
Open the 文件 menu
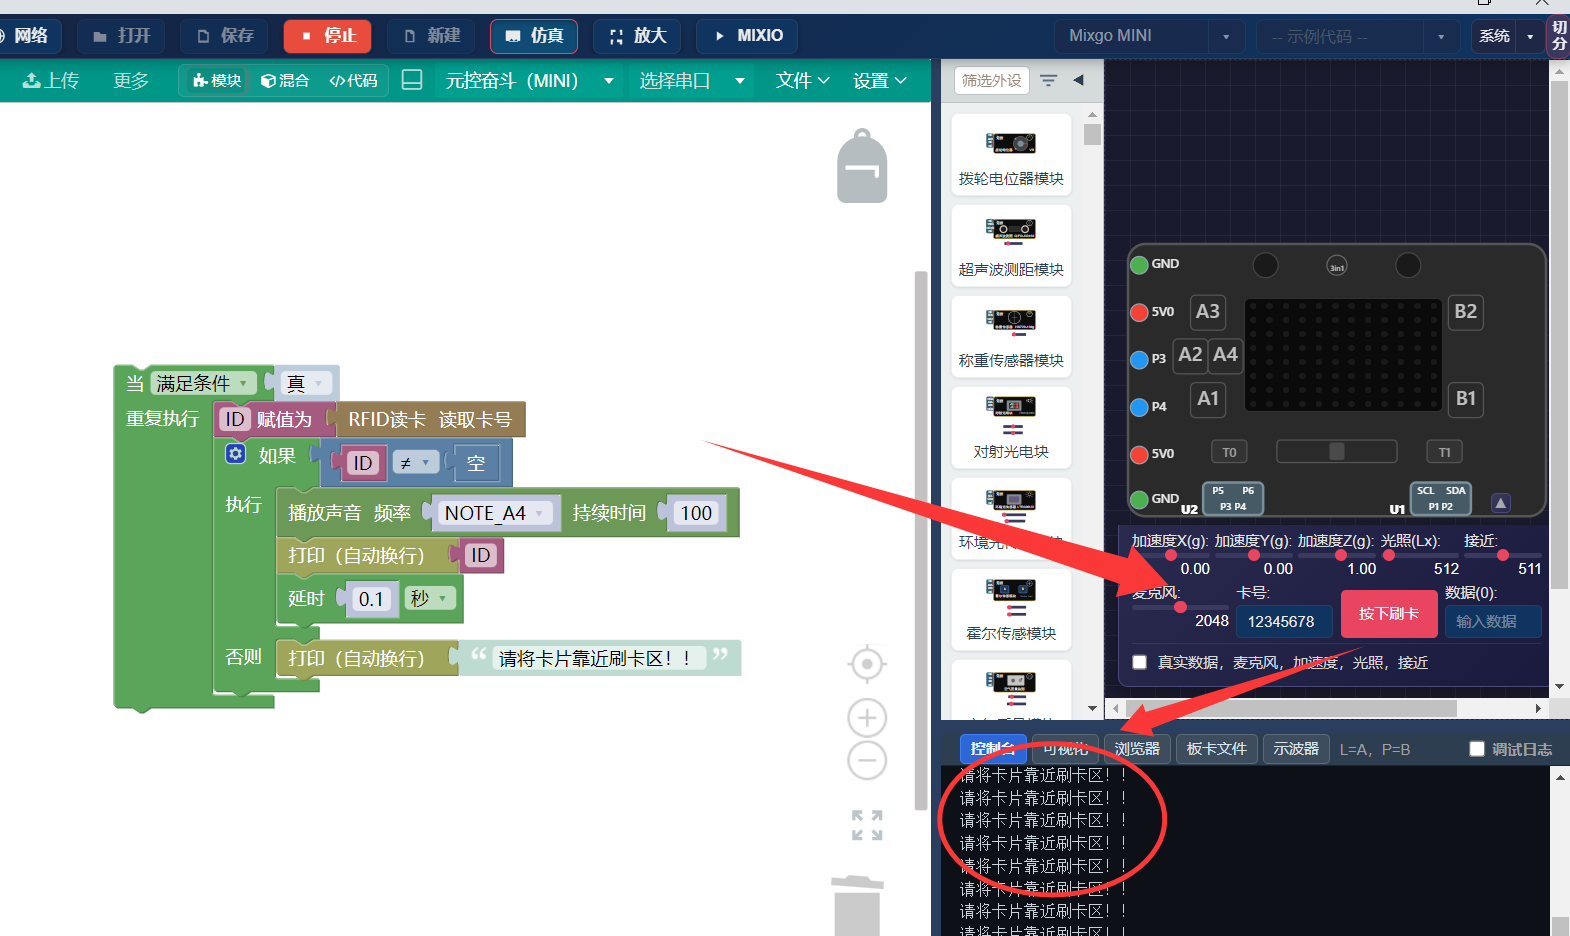click(x=802, y=80)
